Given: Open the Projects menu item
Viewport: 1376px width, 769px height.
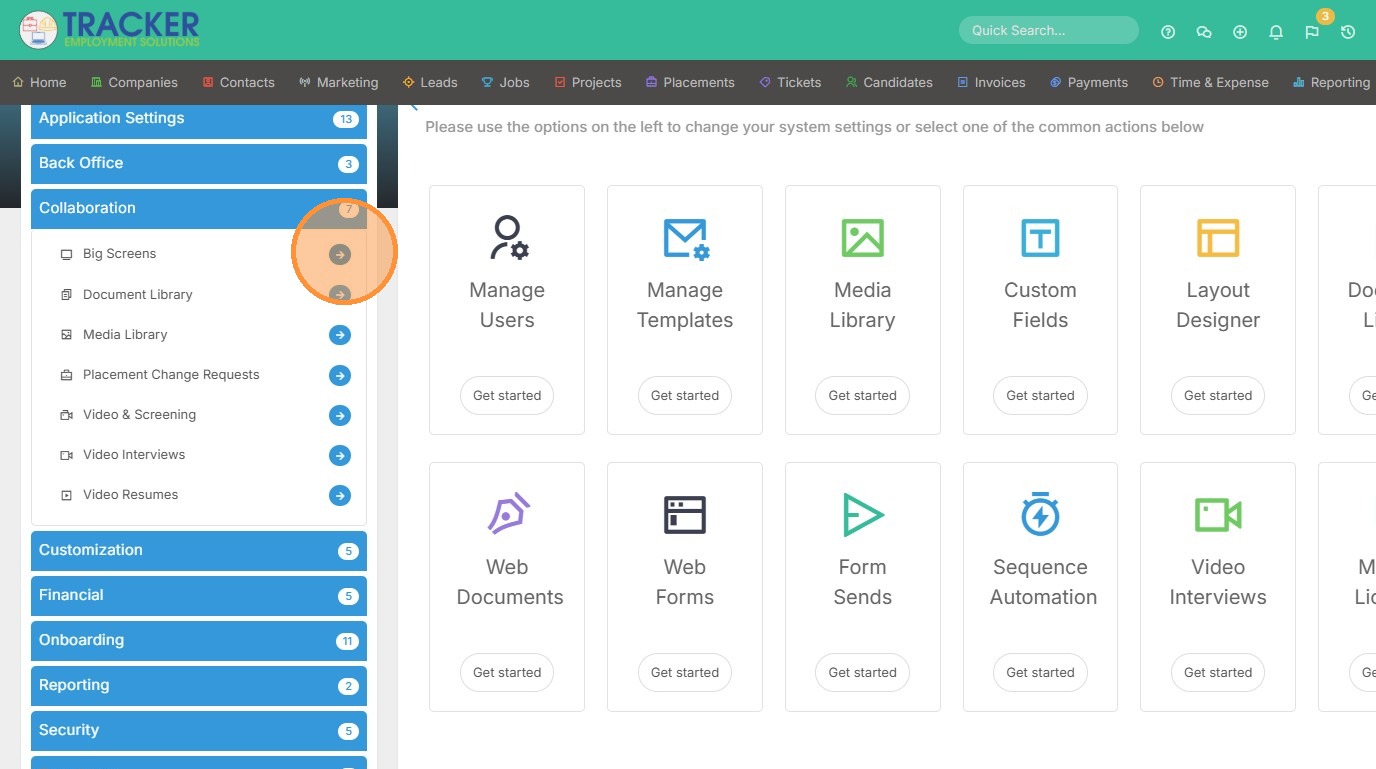Looking at the screenshot, I should point(588,83).
